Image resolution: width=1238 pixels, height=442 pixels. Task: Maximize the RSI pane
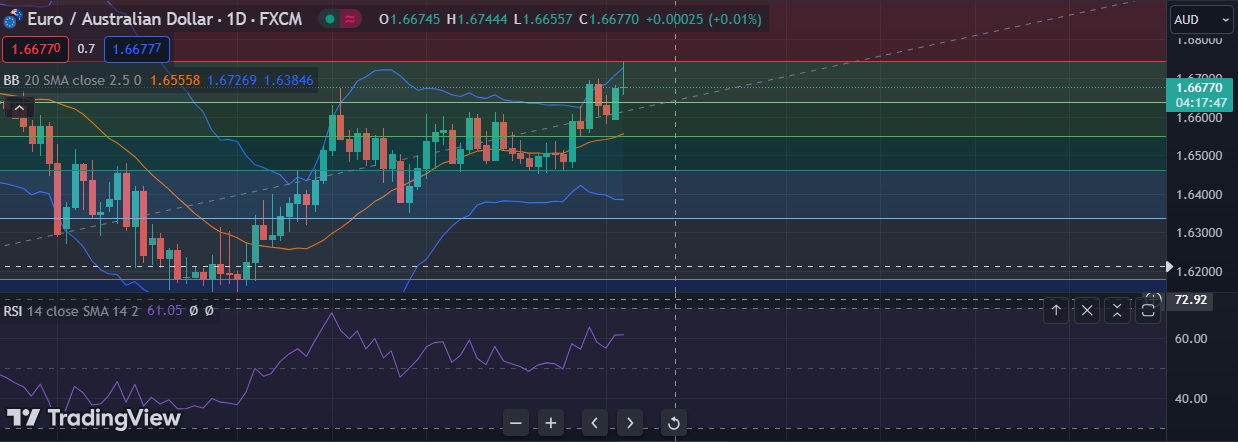pyautogui.click(x=1149, y=311)
